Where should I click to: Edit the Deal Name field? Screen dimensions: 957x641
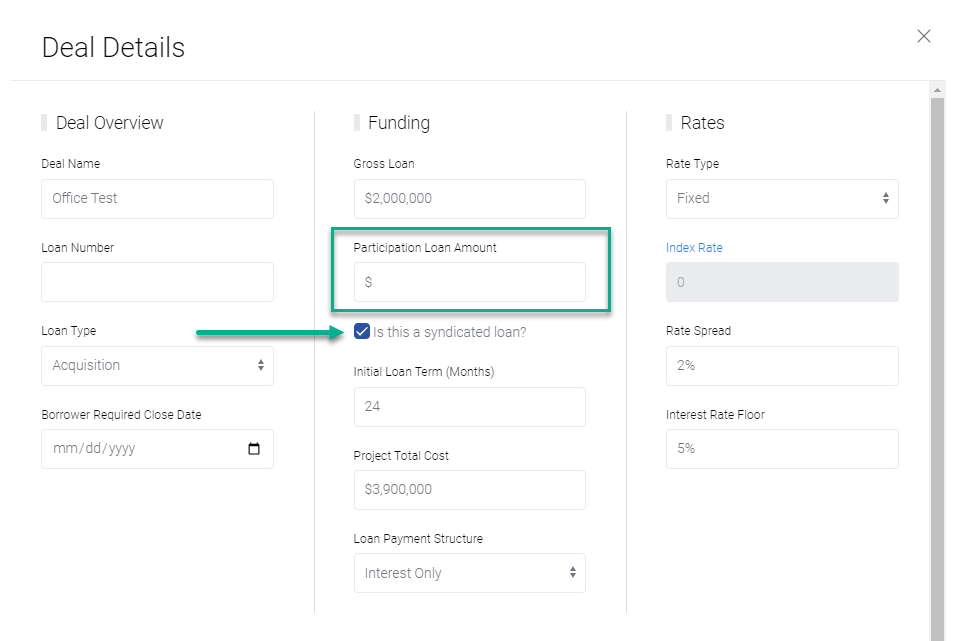point(157,199)
